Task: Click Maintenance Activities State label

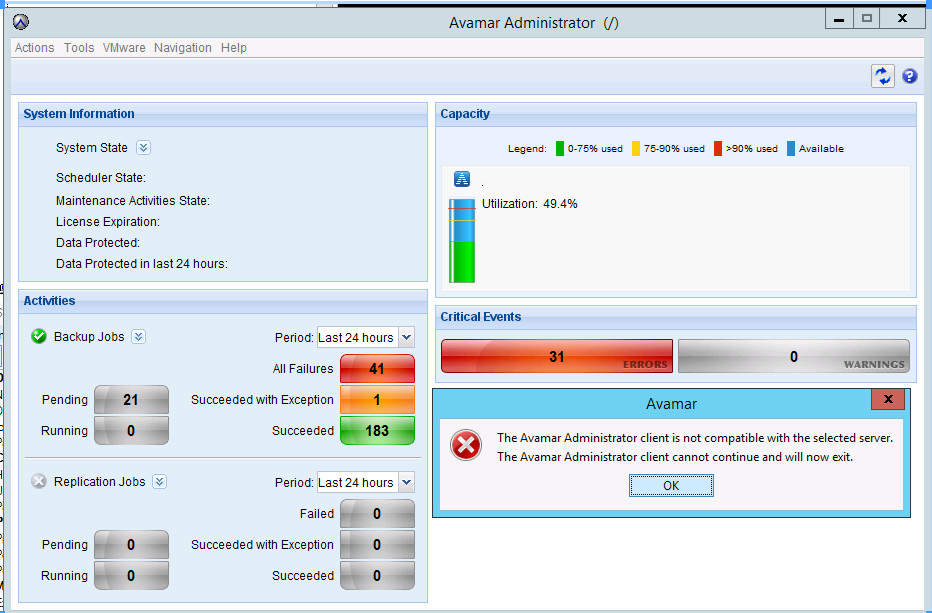Action: [133, 201]
